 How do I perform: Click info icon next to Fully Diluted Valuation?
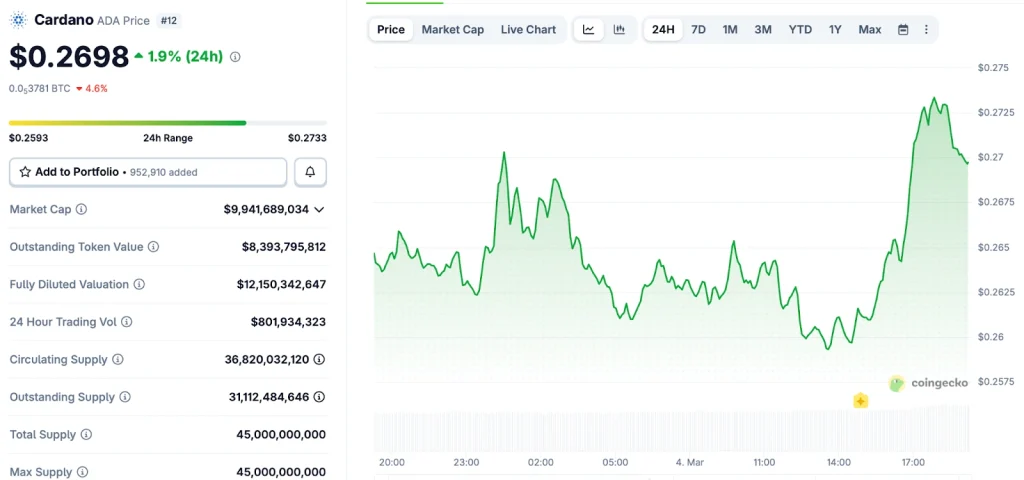point(139,285)
